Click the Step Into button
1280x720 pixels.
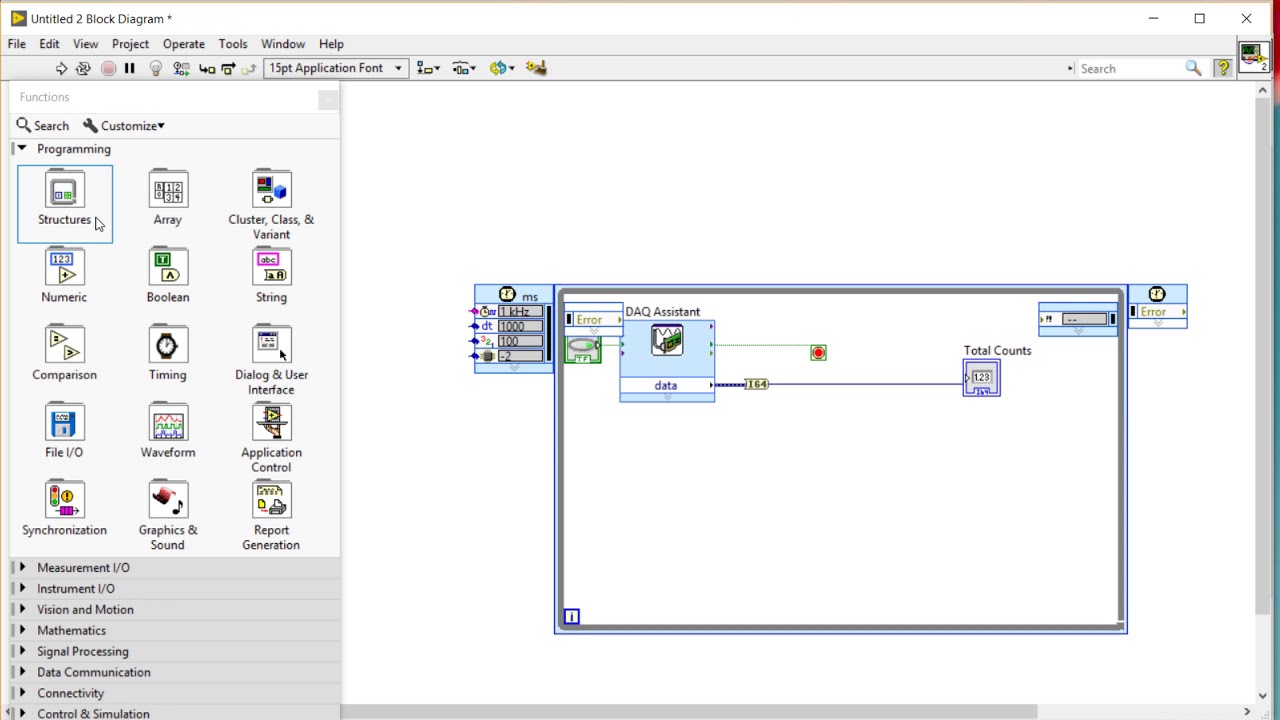point(207,68)
